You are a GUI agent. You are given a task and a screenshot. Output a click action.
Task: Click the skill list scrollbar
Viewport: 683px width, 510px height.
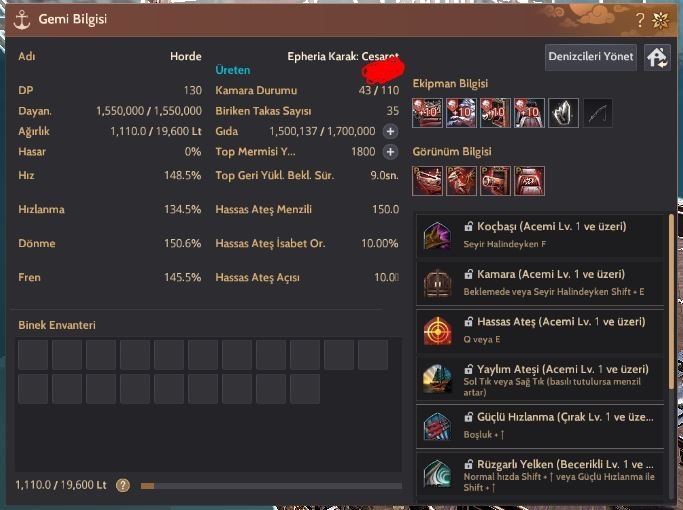point(671,301)
